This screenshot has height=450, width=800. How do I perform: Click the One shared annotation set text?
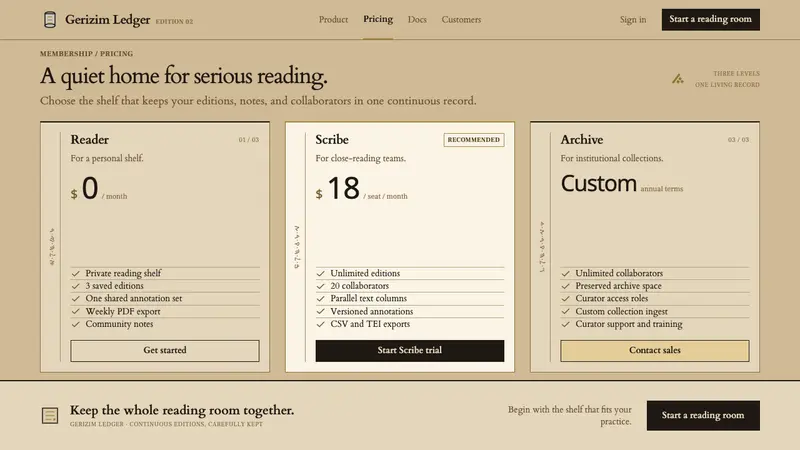point(134,298)
